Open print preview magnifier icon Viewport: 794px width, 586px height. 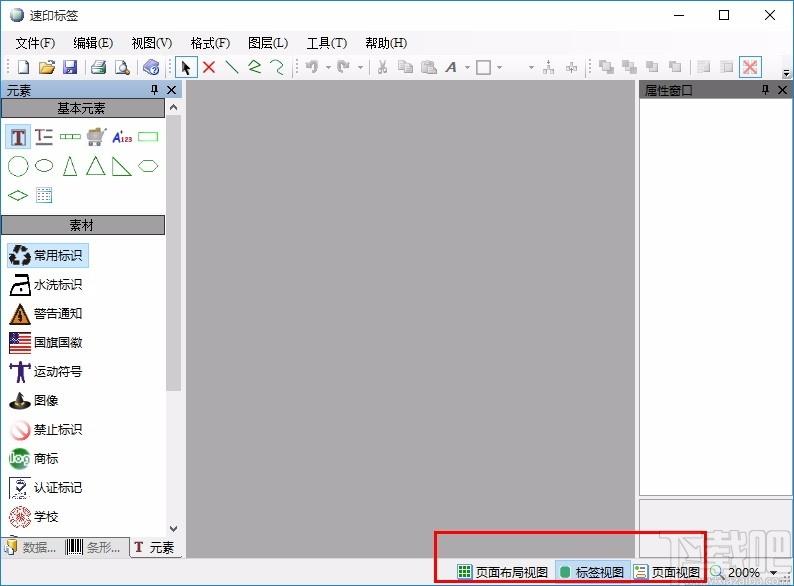pyautogui.click(x=122, y=67)
